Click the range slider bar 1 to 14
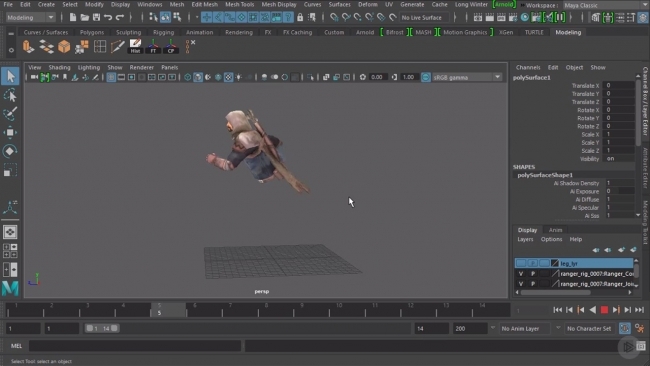 point(102,328)
